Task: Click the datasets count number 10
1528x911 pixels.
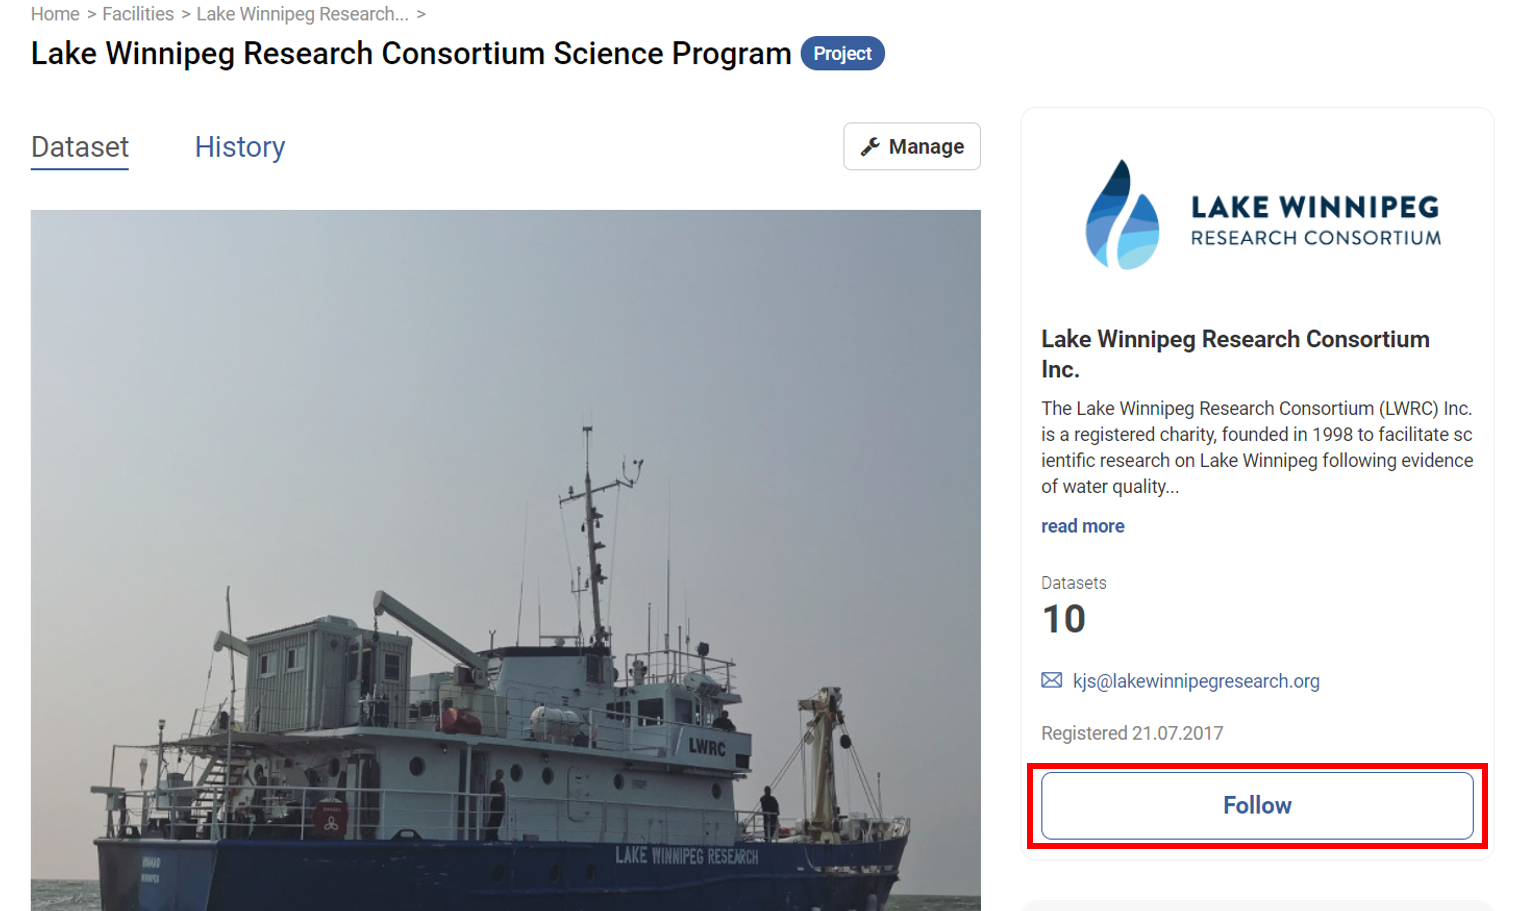Action: pos(1063,619)
